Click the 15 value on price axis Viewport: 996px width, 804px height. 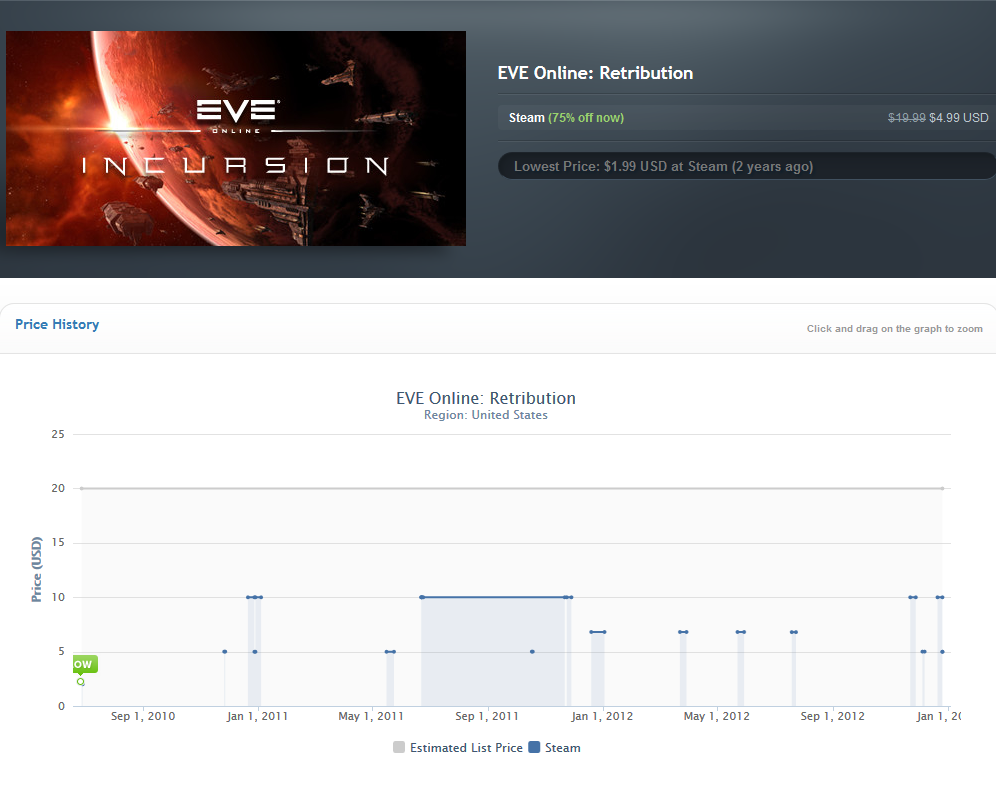coord(58,542)
